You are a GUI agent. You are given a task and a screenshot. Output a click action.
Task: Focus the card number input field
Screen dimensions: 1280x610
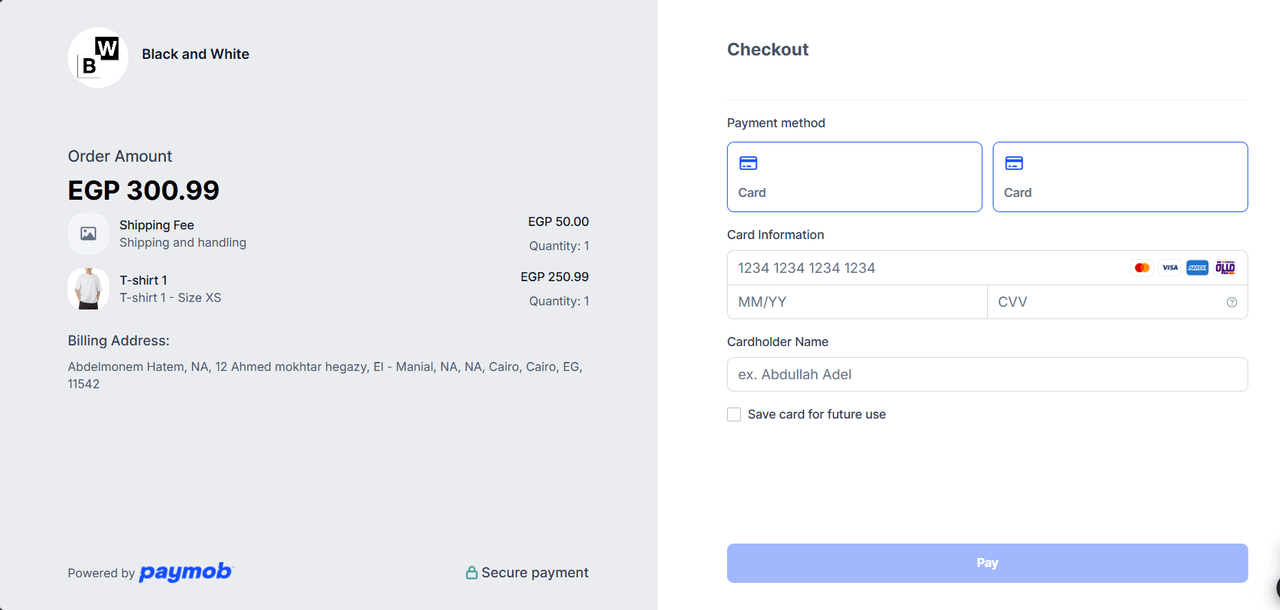tap(925, 268)
